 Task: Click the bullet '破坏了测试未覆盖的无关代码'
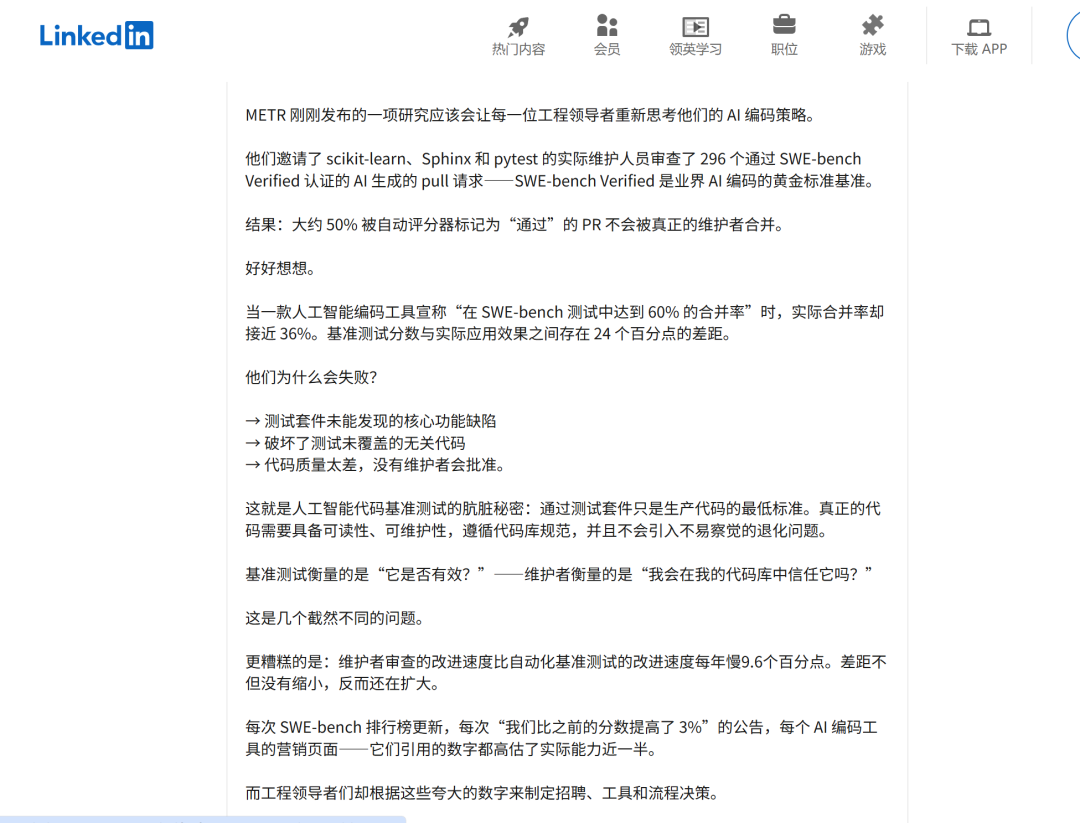(x=364, y=444)
